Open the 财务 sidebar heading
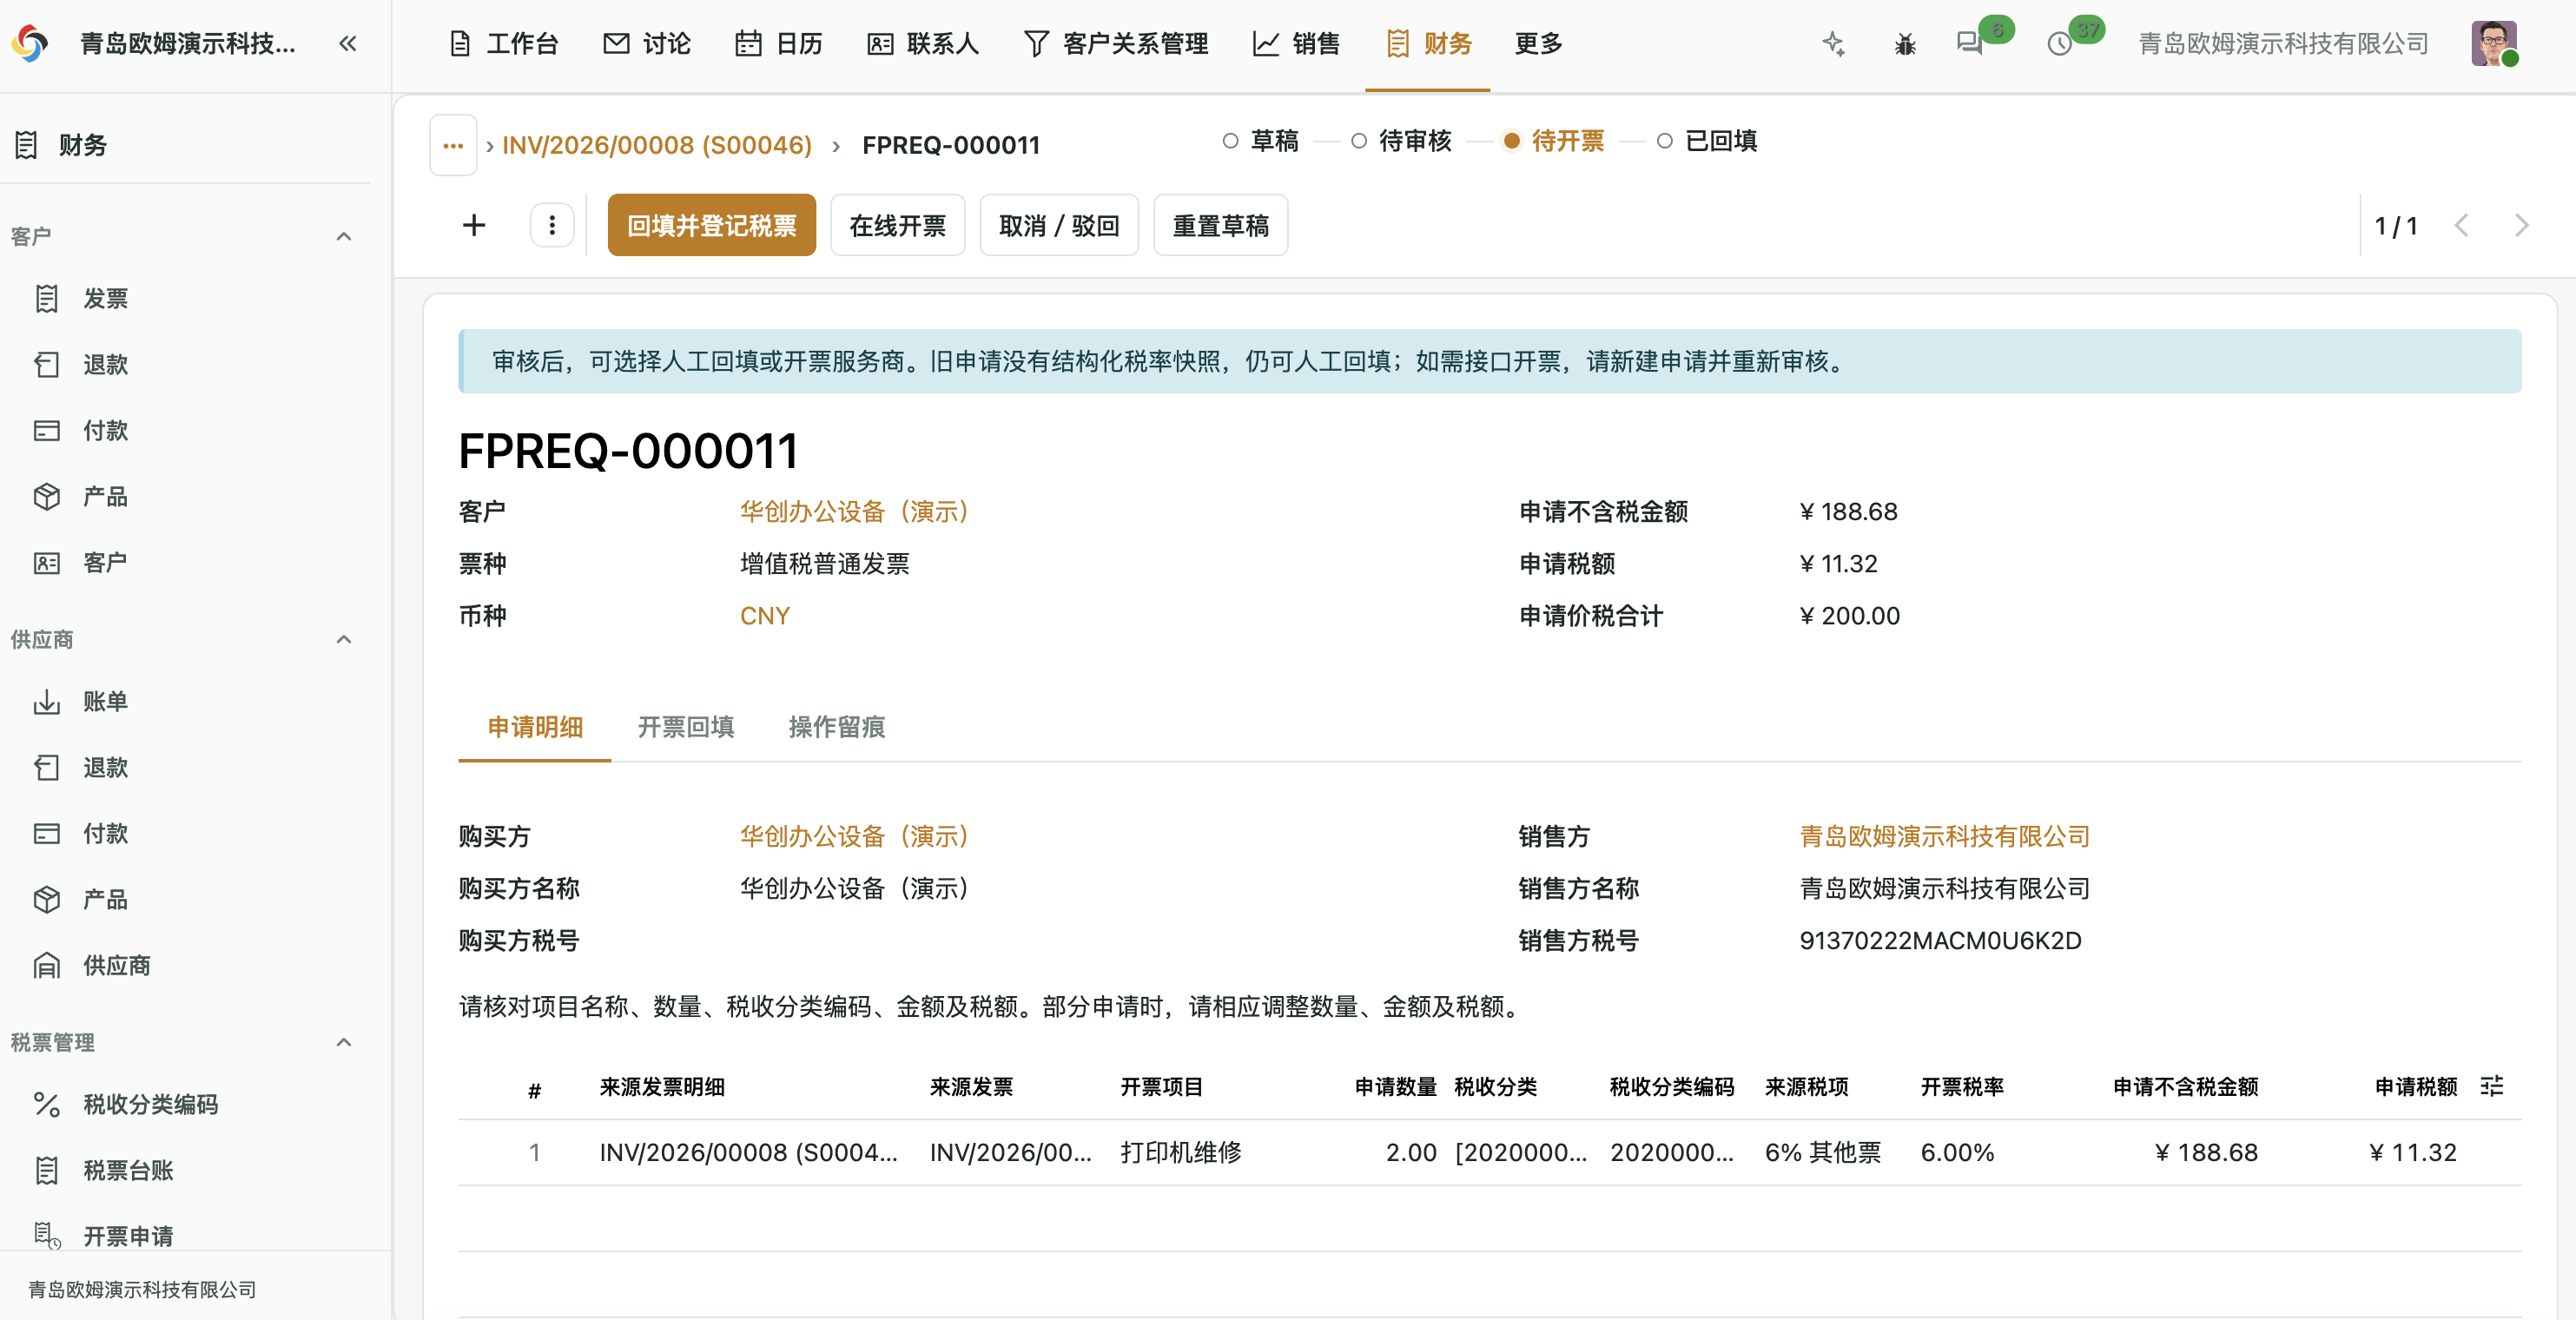Screen dimensions: 2576x1320 pyautogui.click(x=82, y=145)
